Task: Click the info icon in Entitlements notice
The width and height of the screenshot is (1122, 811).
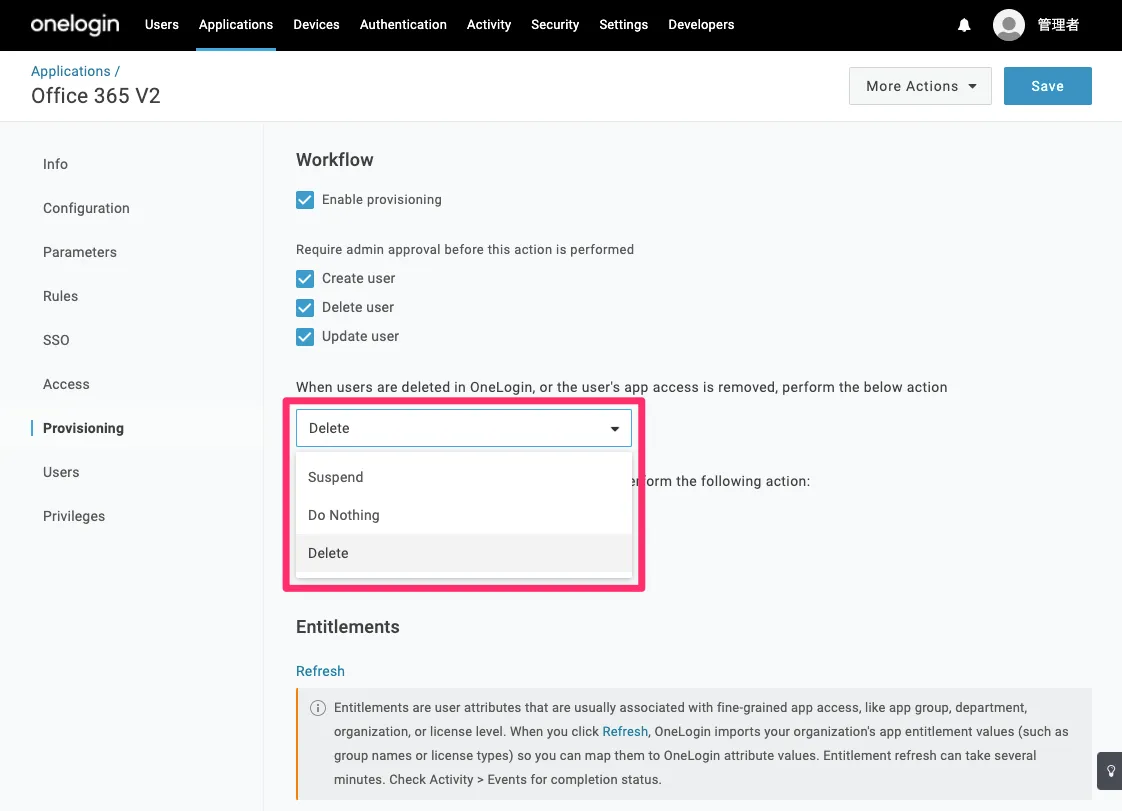Action: (318, 708)
